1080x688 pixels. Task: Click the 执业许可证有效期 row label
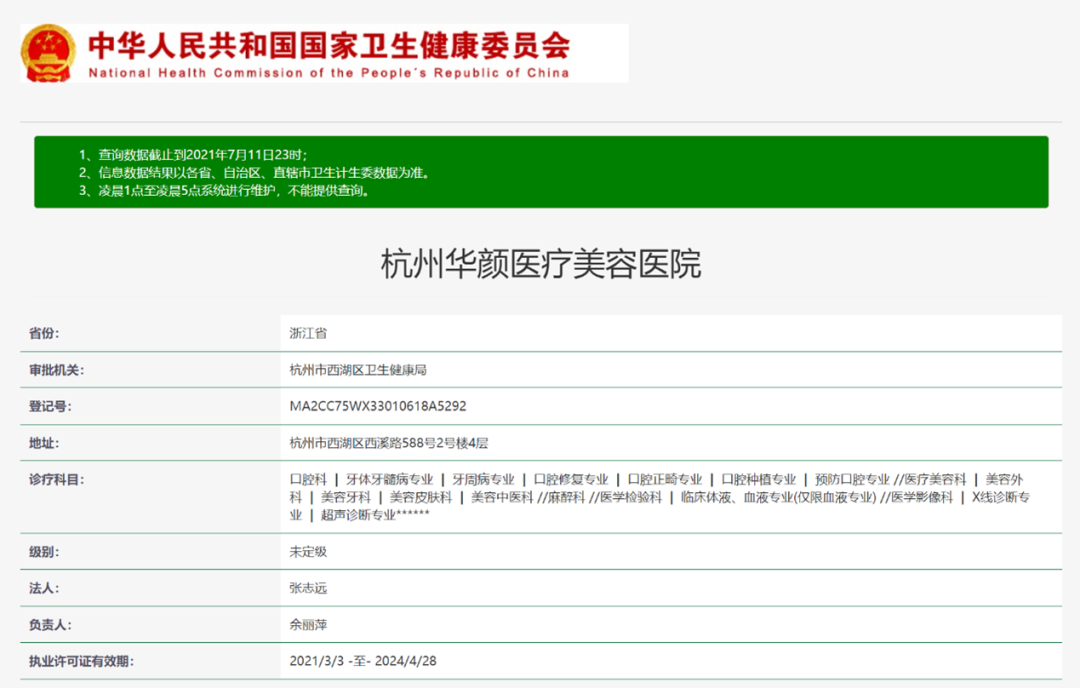(81, 661)
